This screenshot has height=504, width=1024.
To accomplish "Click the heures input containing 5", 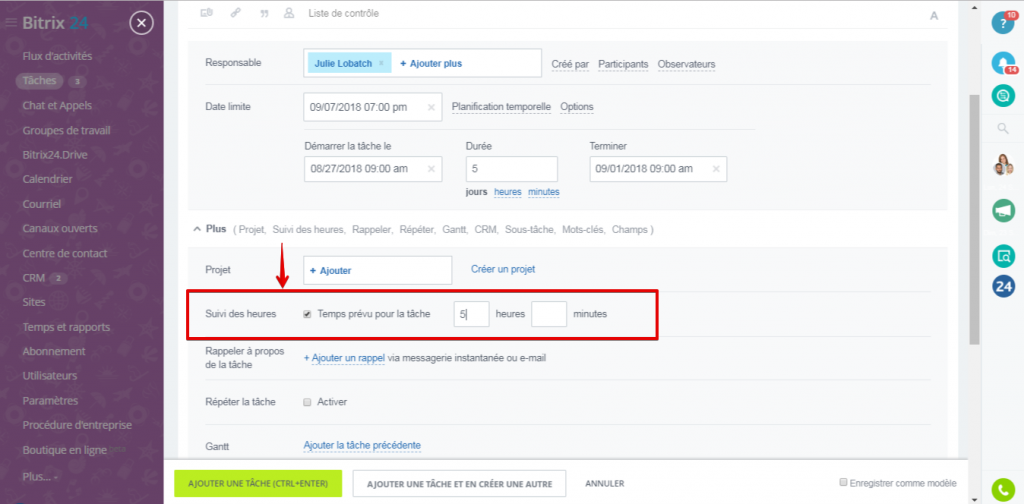I will pyautogui.click(x=472, y=314).
